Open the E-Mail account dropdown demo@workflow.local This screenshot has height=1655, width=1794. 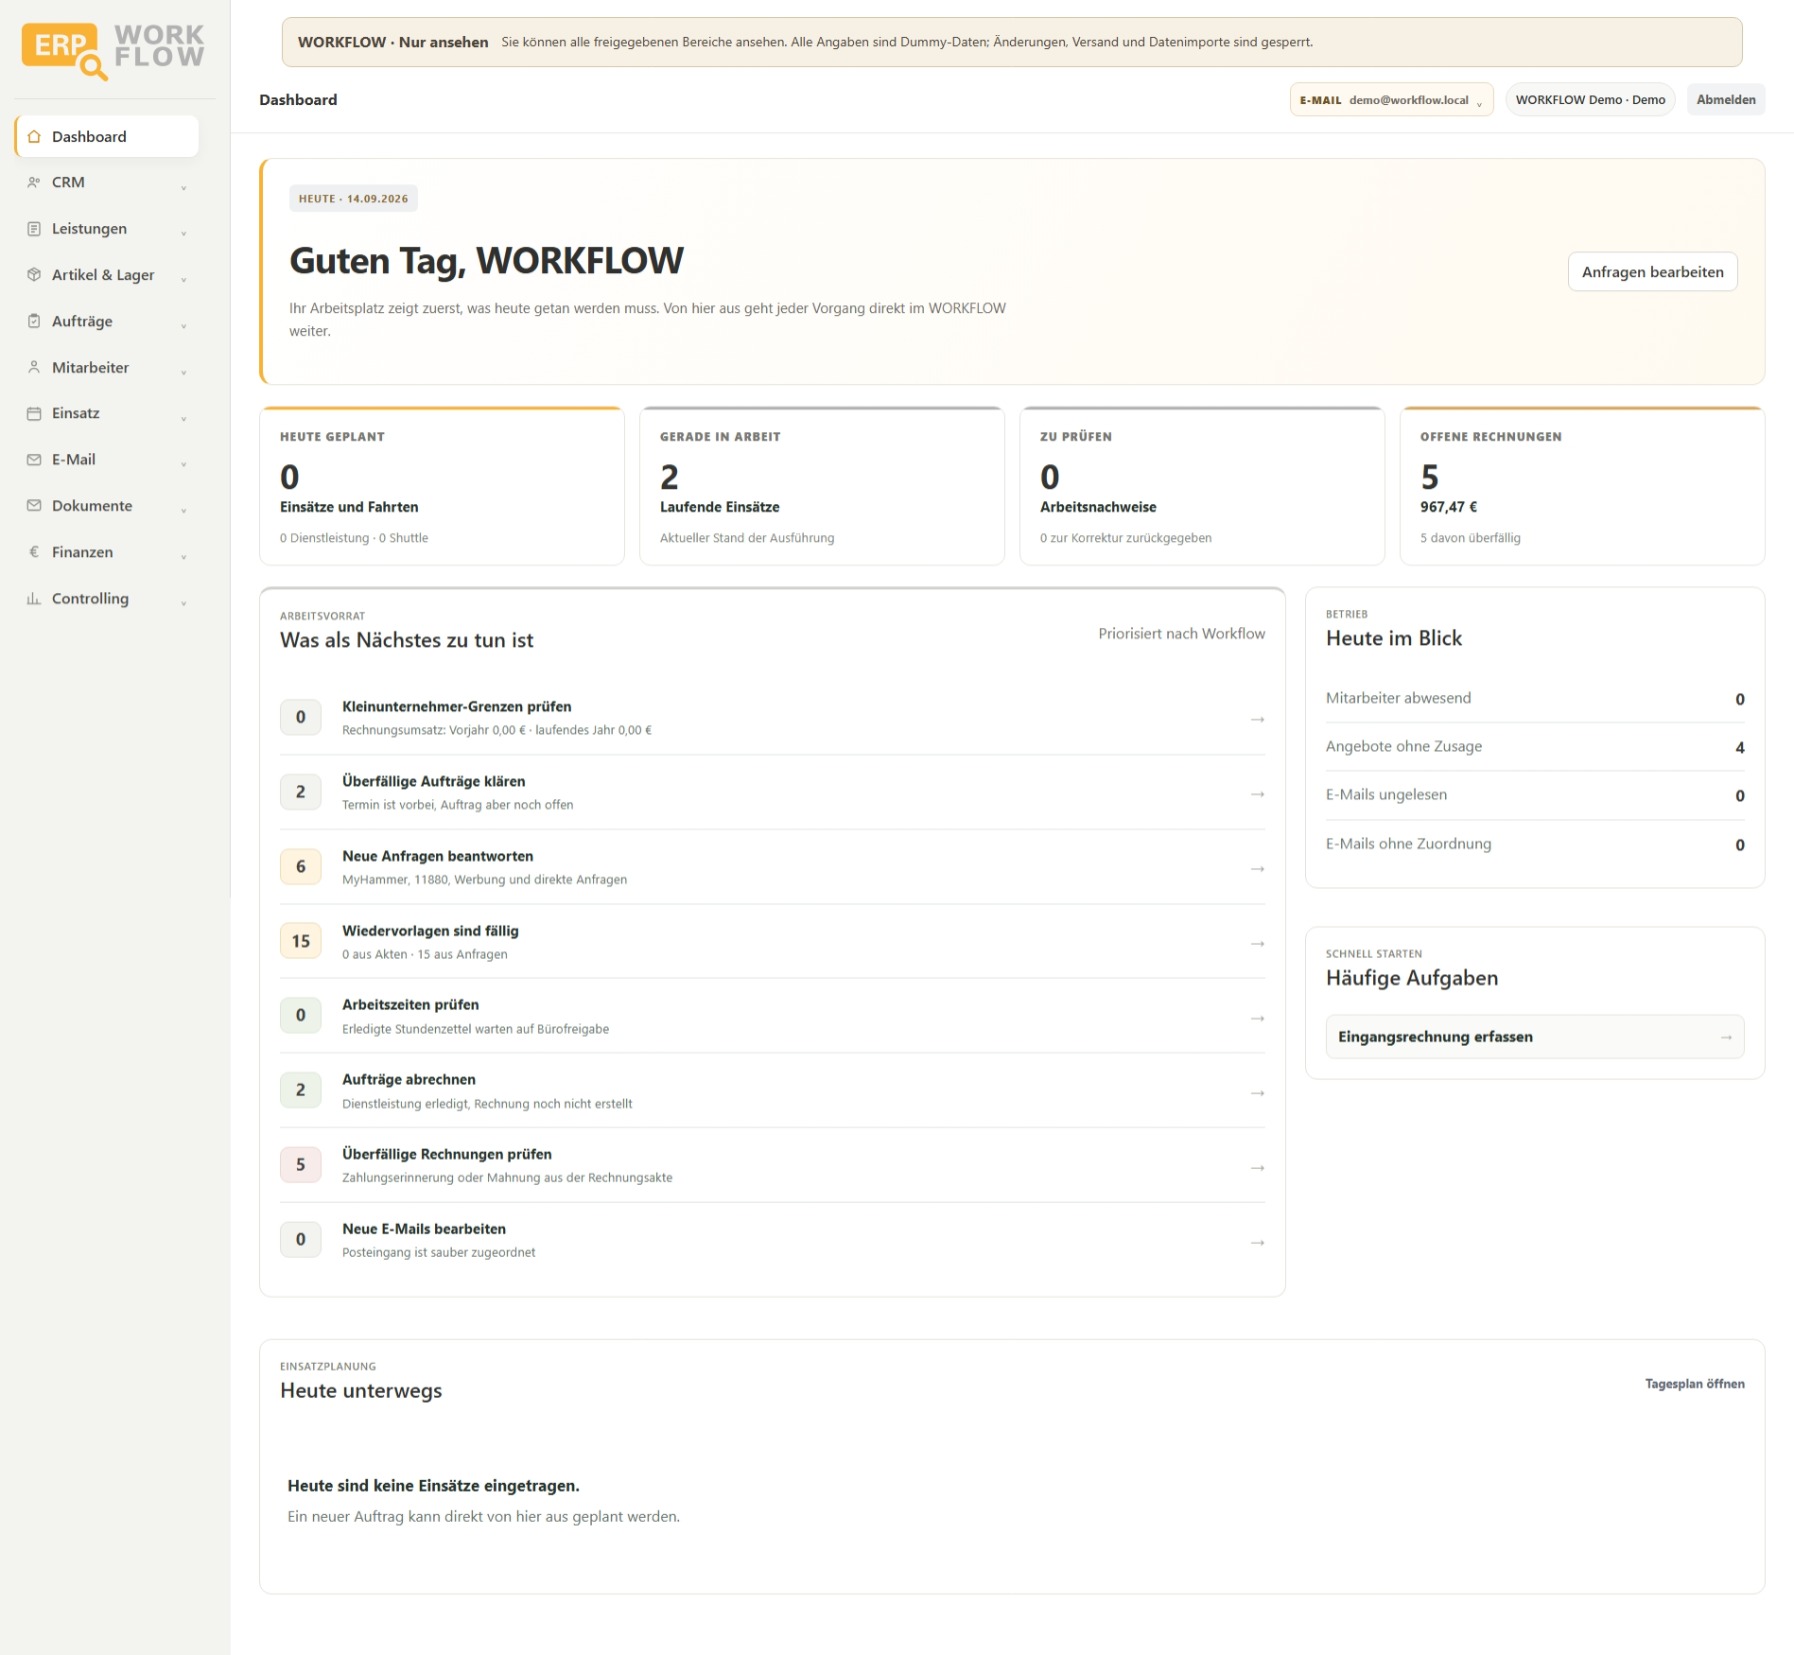click(1391, 100)
